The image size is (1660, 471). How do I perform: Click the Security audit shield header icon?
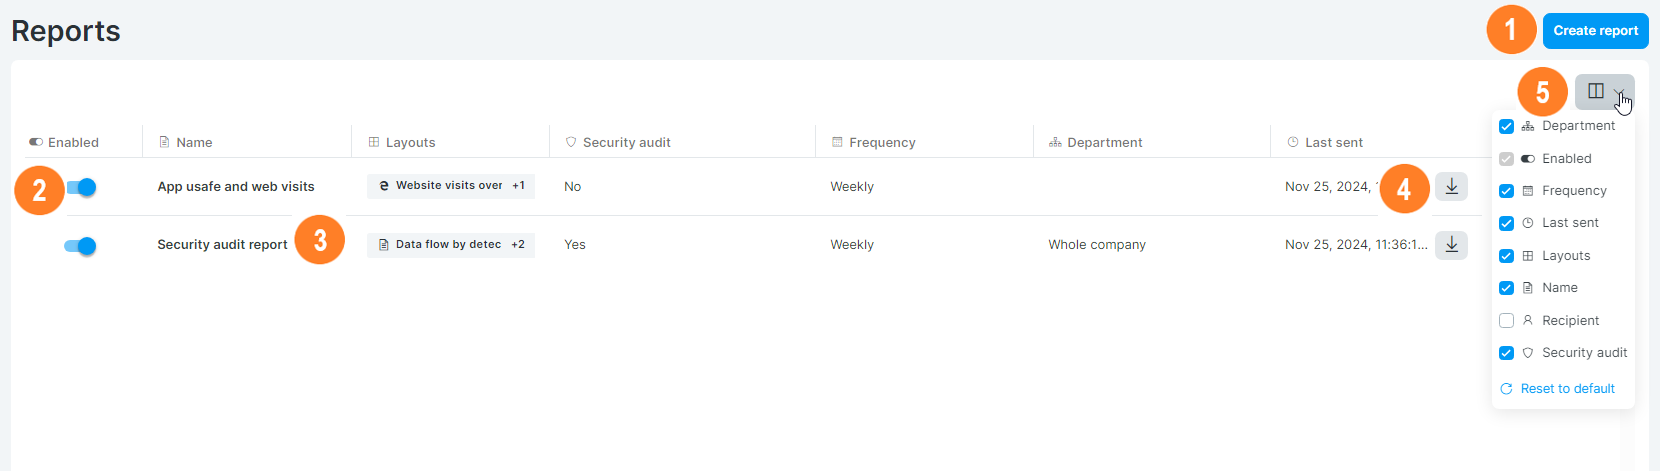click(x=571, y=142)
